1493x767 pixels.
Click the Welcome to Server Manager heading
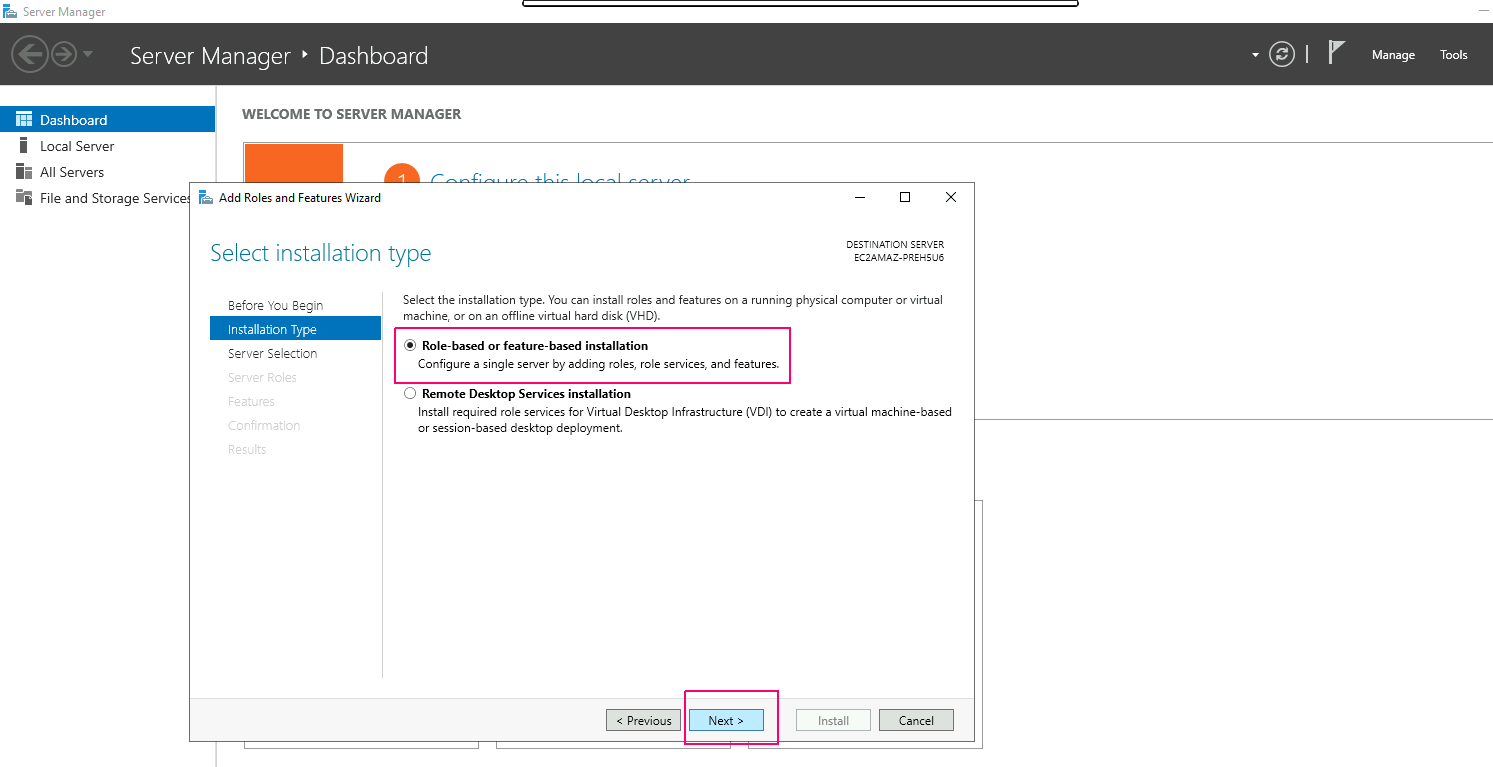point(352,114)
